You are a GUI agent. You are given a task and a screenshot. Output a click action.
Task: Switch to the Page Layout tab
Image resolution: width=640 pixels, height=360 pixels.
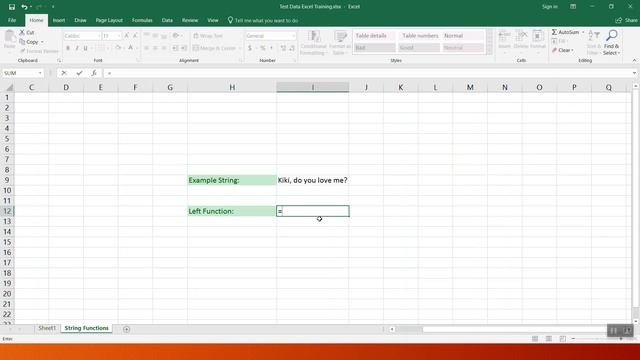[109, 20]
